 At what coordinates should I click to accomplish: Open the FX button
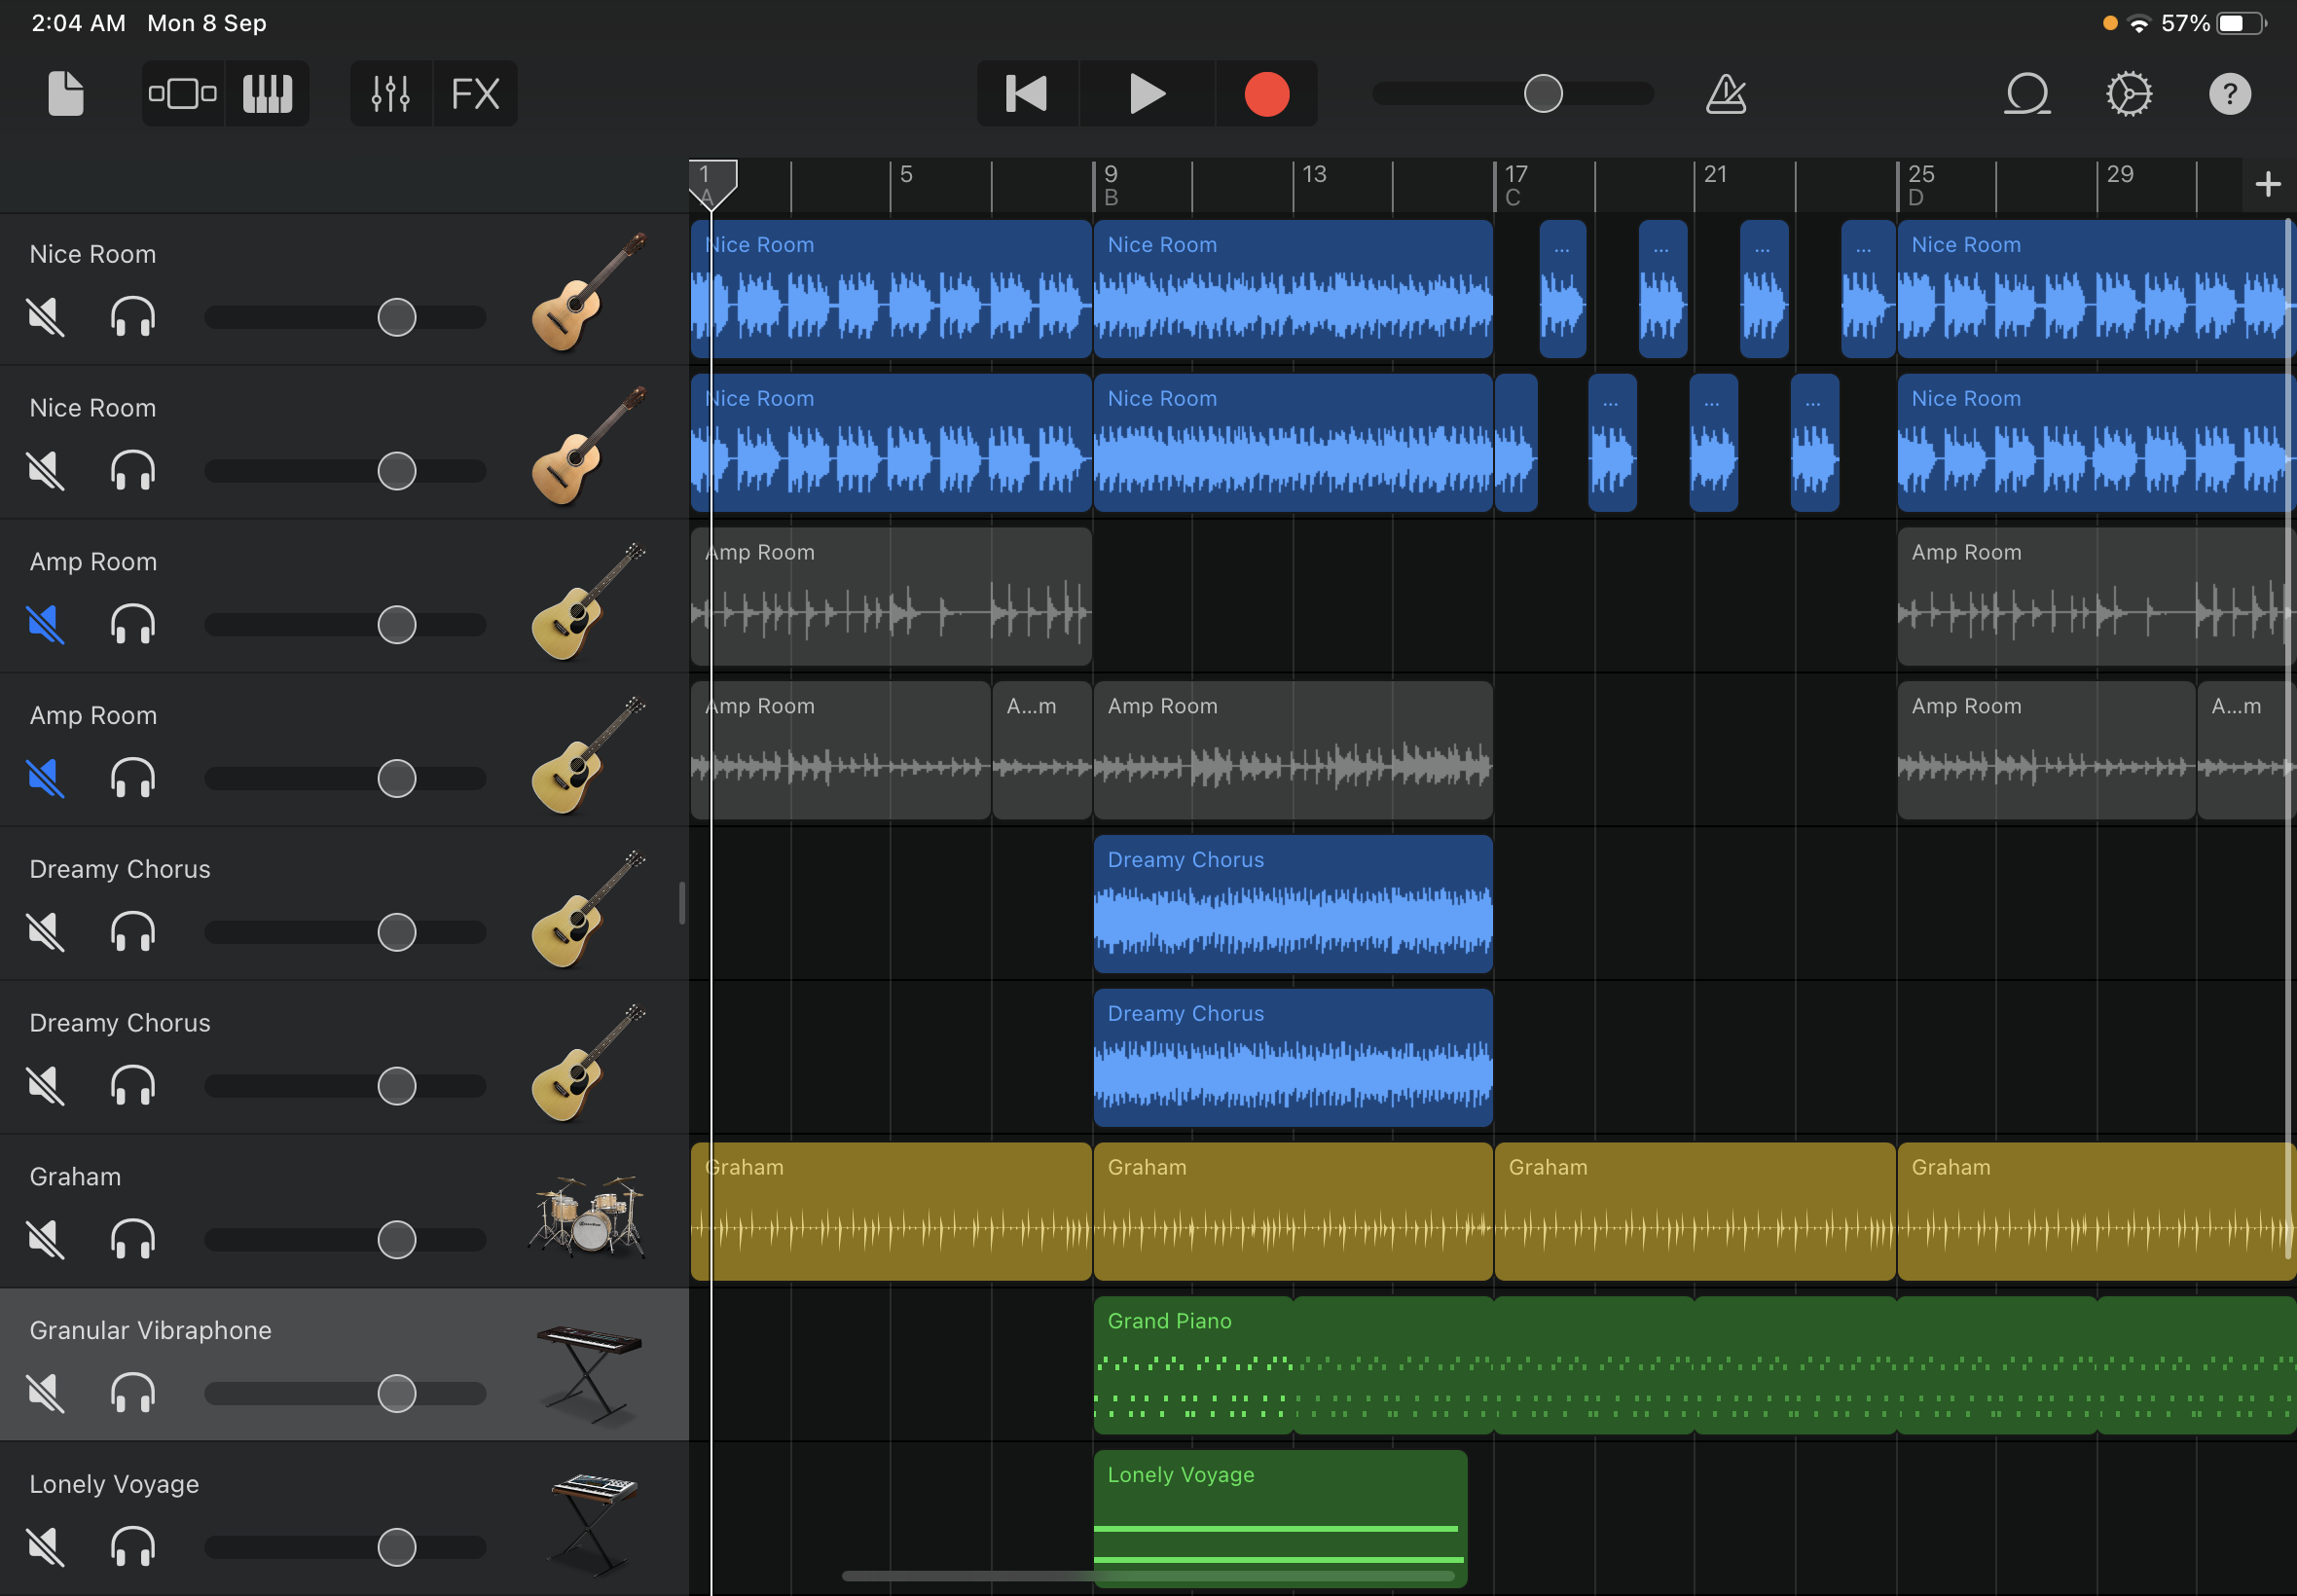coord(475,94)
